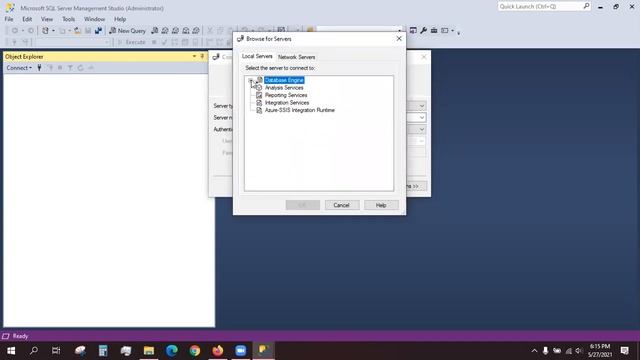This screenshot has height=360, width=640.
Task: Click the Quick Launch search field
Action: point(544,7)
